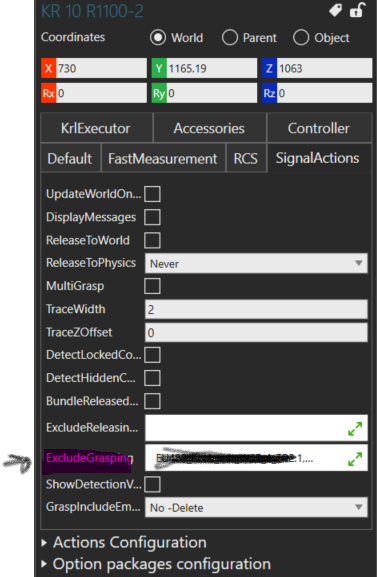Open expand editor for ExcludeReleasing field
Viewport: 377px width, 577px height.
pos(355,428)
